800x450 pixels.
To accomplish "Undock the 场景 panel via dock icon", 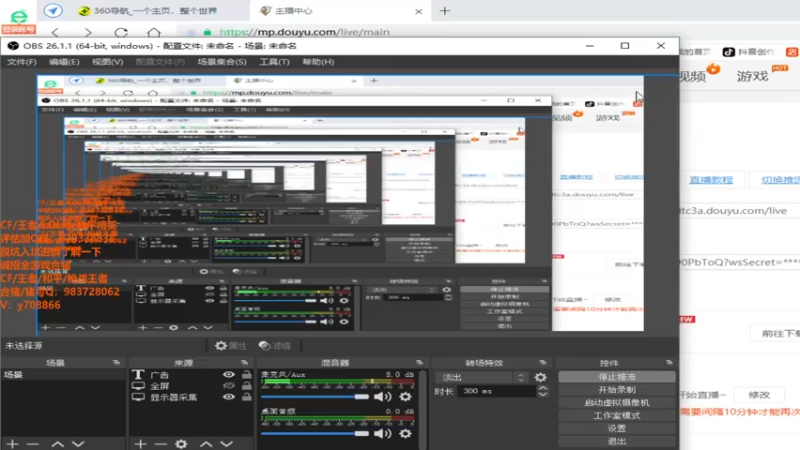I will (116, 363).
